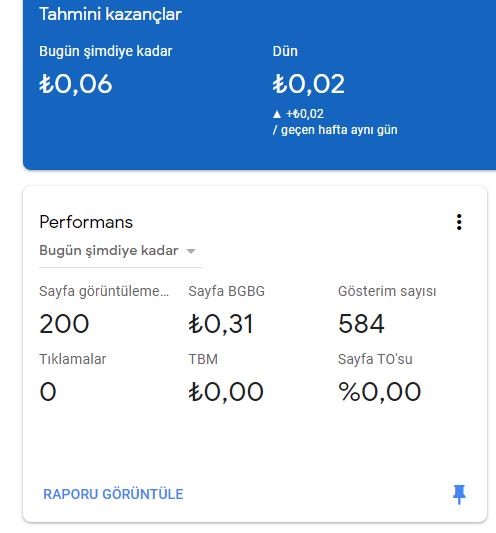Click the upward triangle change indicator
496x533 pixels.
click(x=277, y=114)
